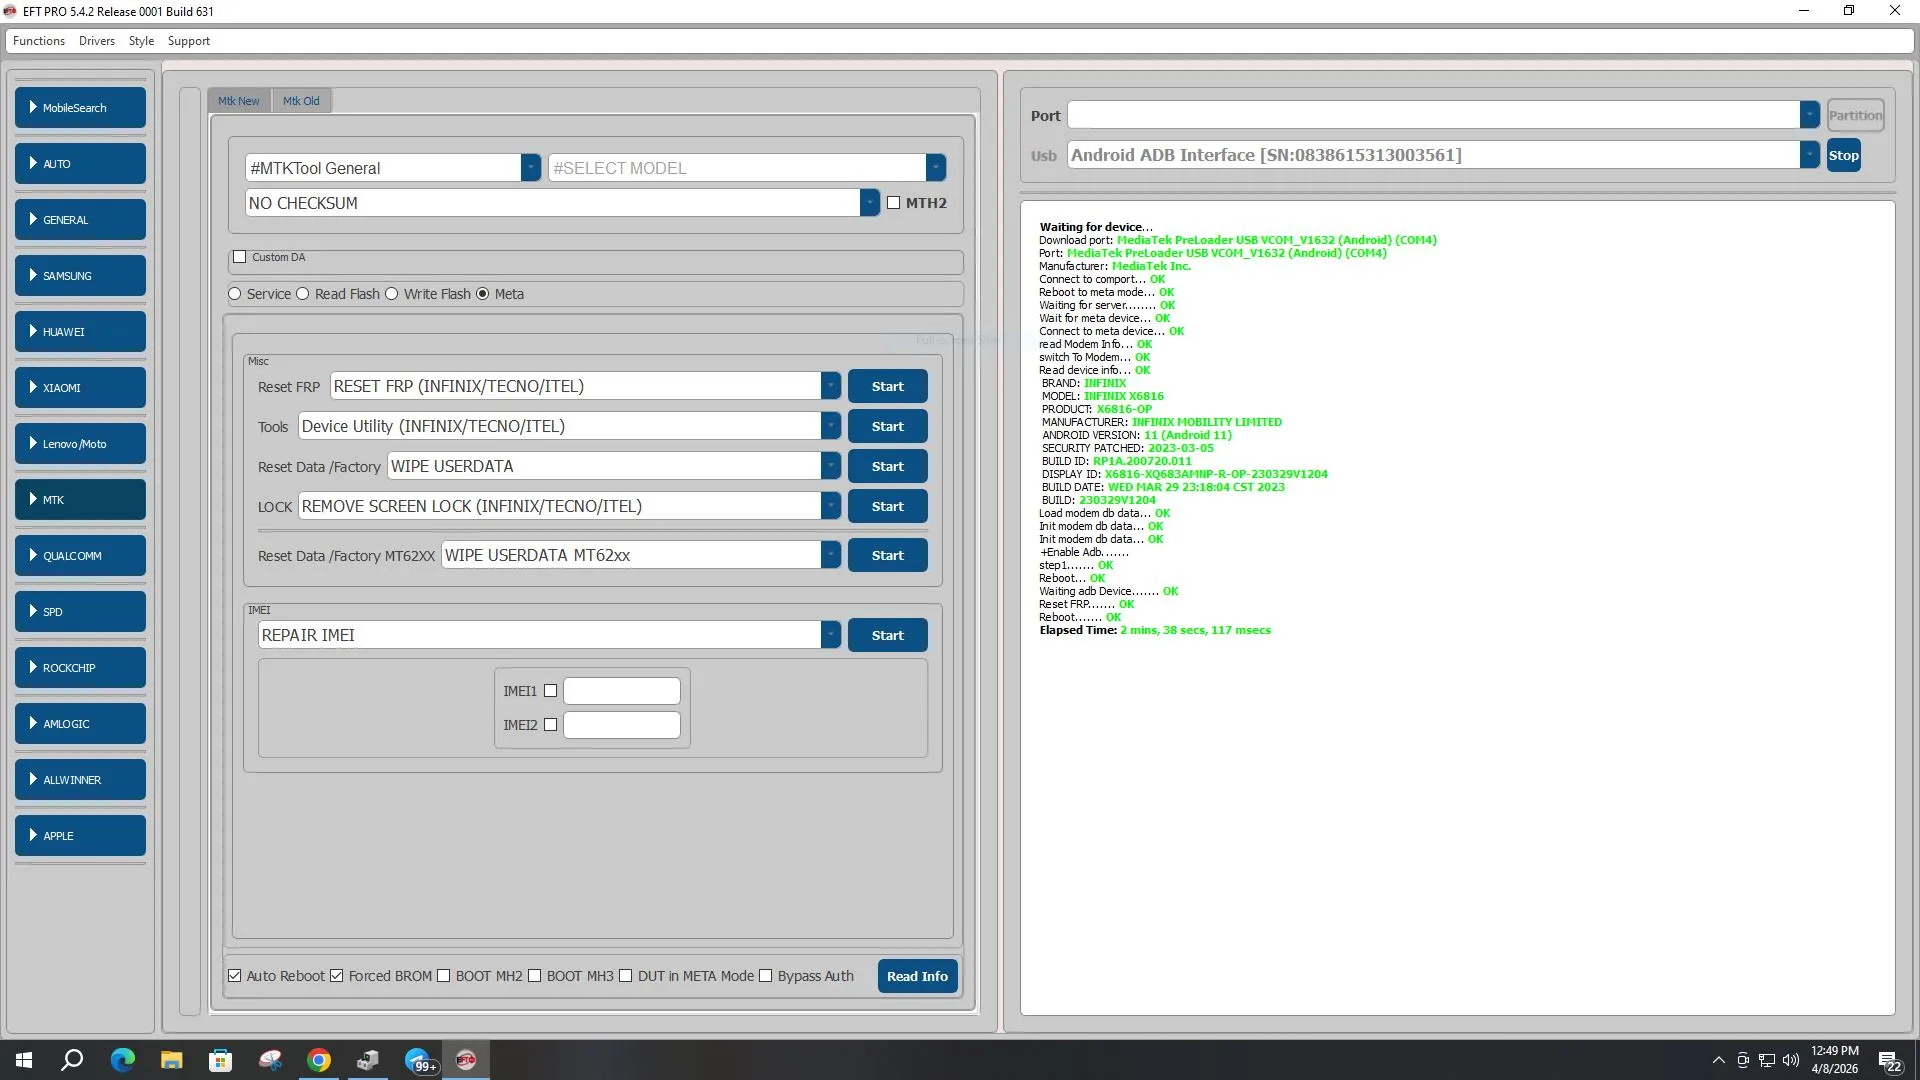Launch Microsoft Edge from the taskbar
This screenshot has width=1920, height=1080.
point(123,1061)
